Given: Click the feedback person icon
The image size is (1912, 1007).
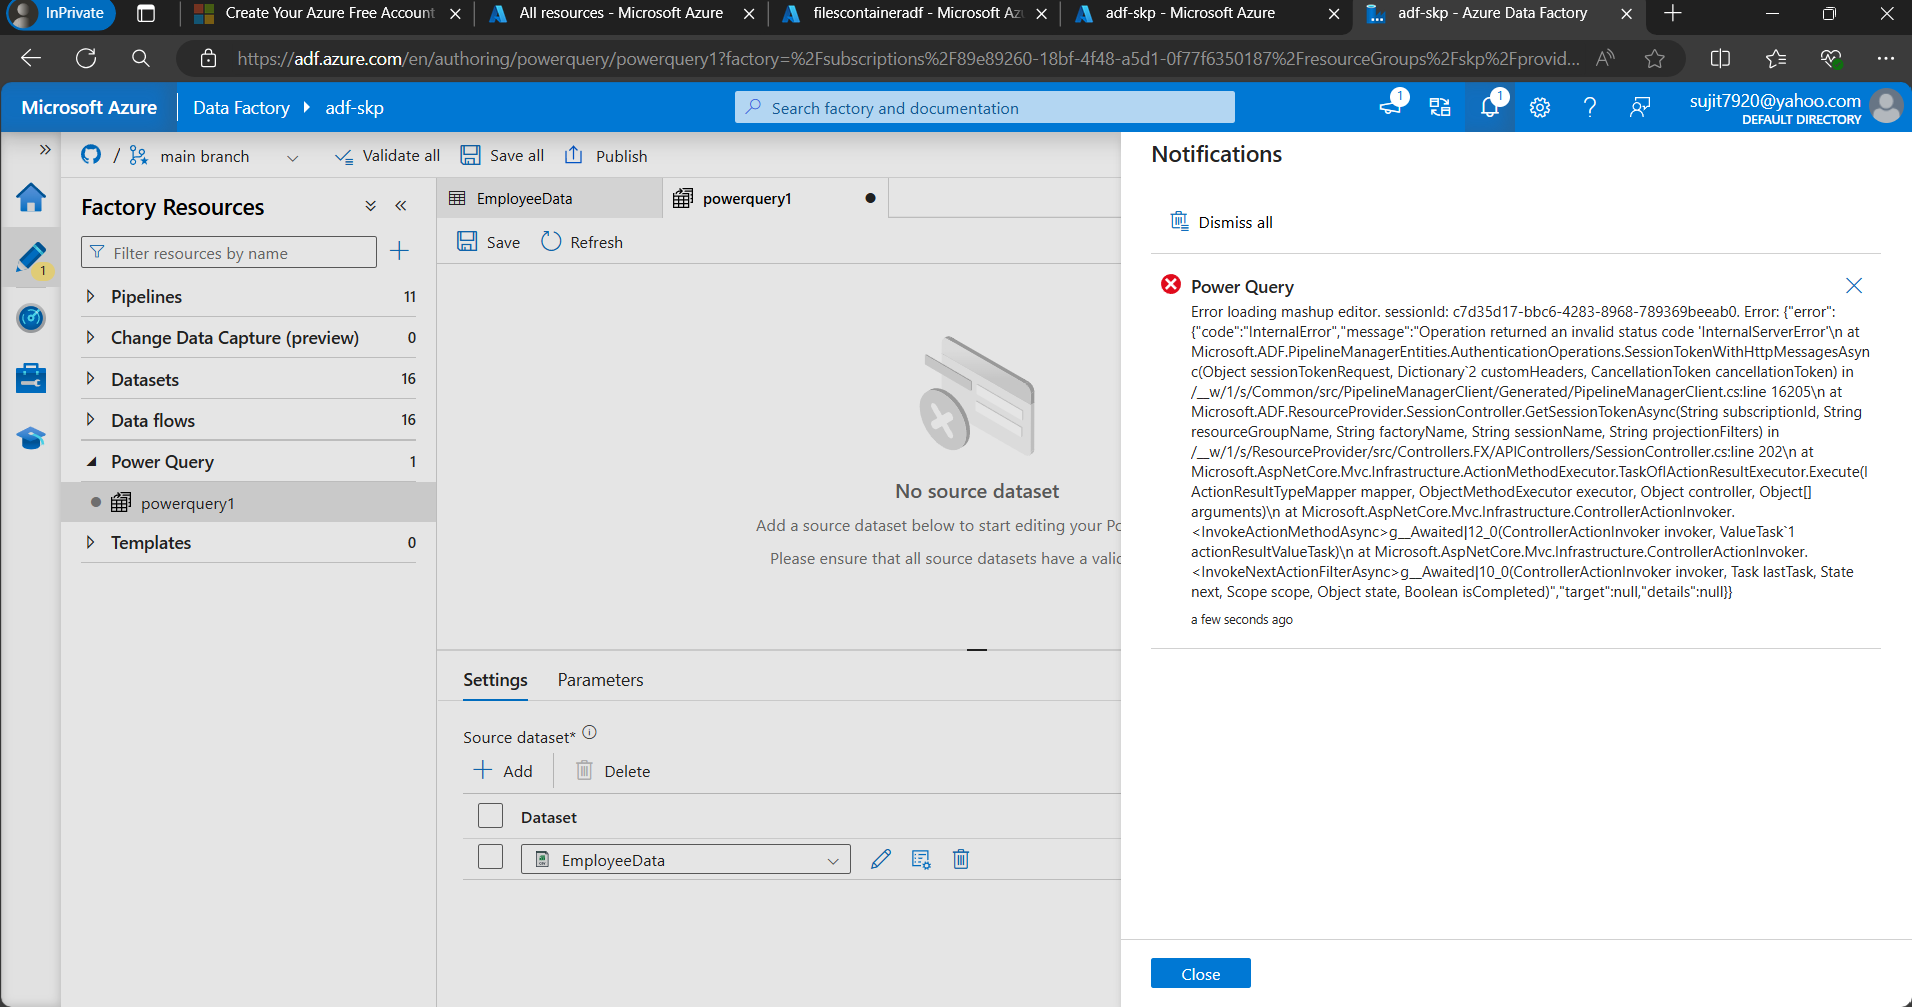Looking at the screenshot, I should [1640, 107].
